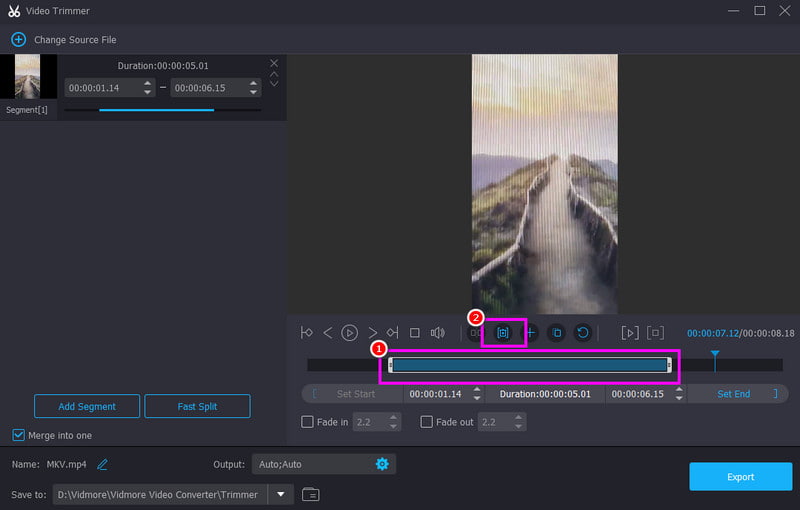
Task: Move Segment[1] down with chevron arrow
Action: pos(274,83)
